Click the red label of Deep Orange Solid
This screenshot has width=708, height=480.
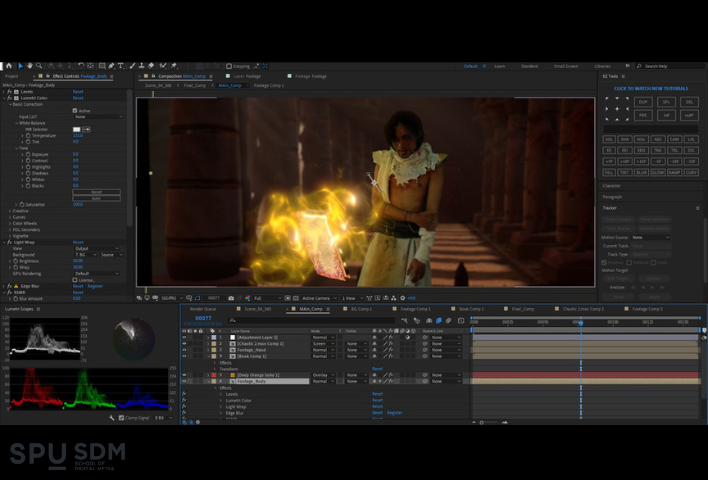[214, 375]
